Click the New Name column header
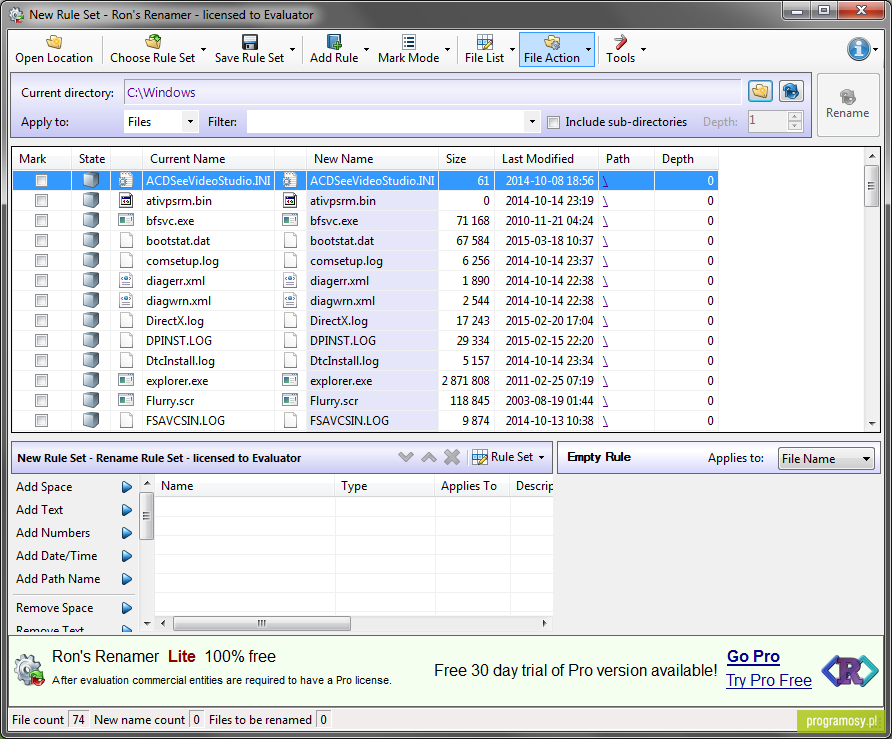The image size is (892, 739). [373, 159]
